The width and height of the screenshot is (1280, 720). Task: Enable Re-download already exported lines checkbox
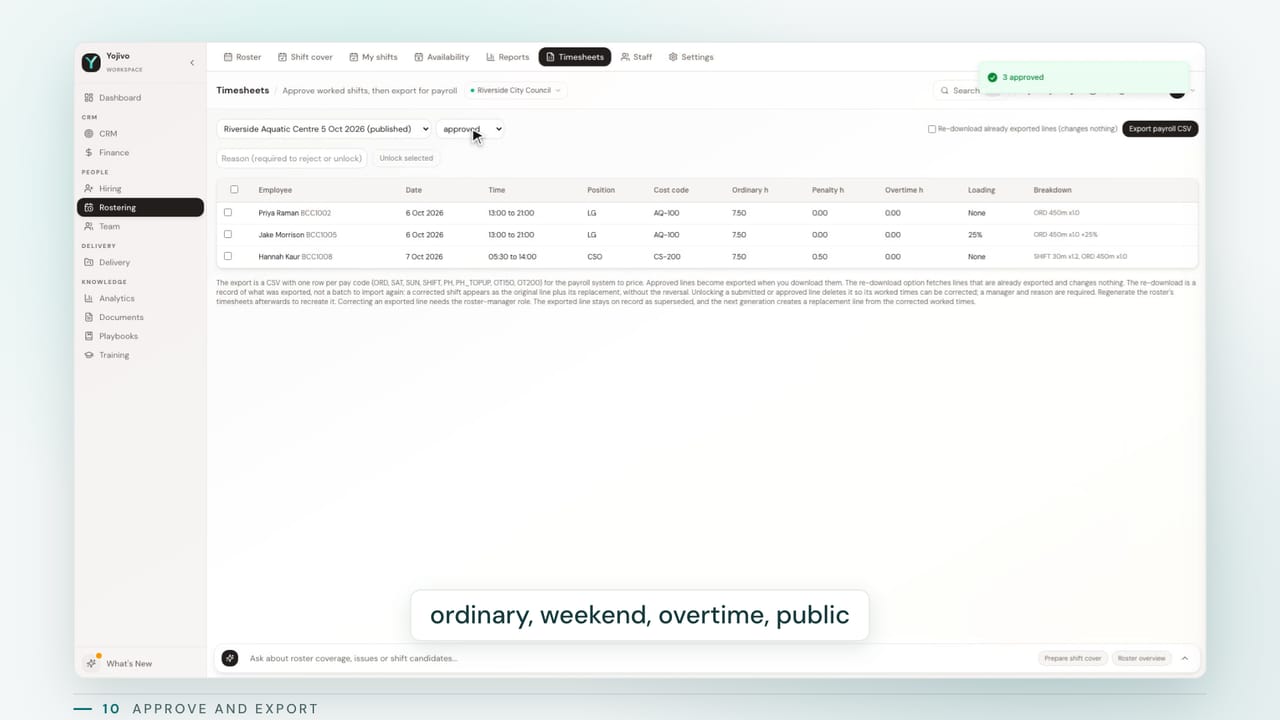coord(932,129)
